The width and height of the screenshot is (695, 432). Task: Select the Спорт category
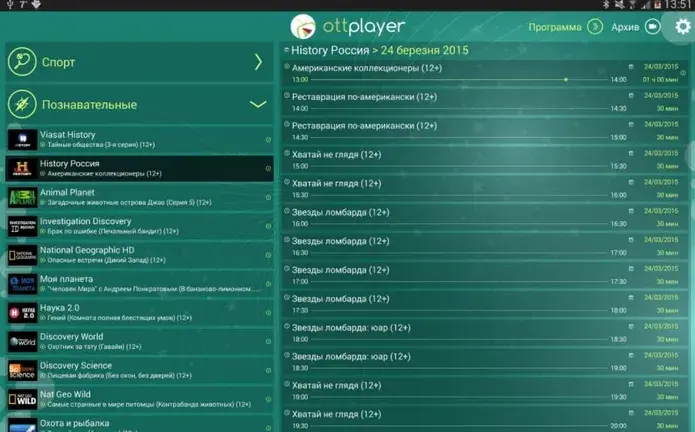click(139, 62)
